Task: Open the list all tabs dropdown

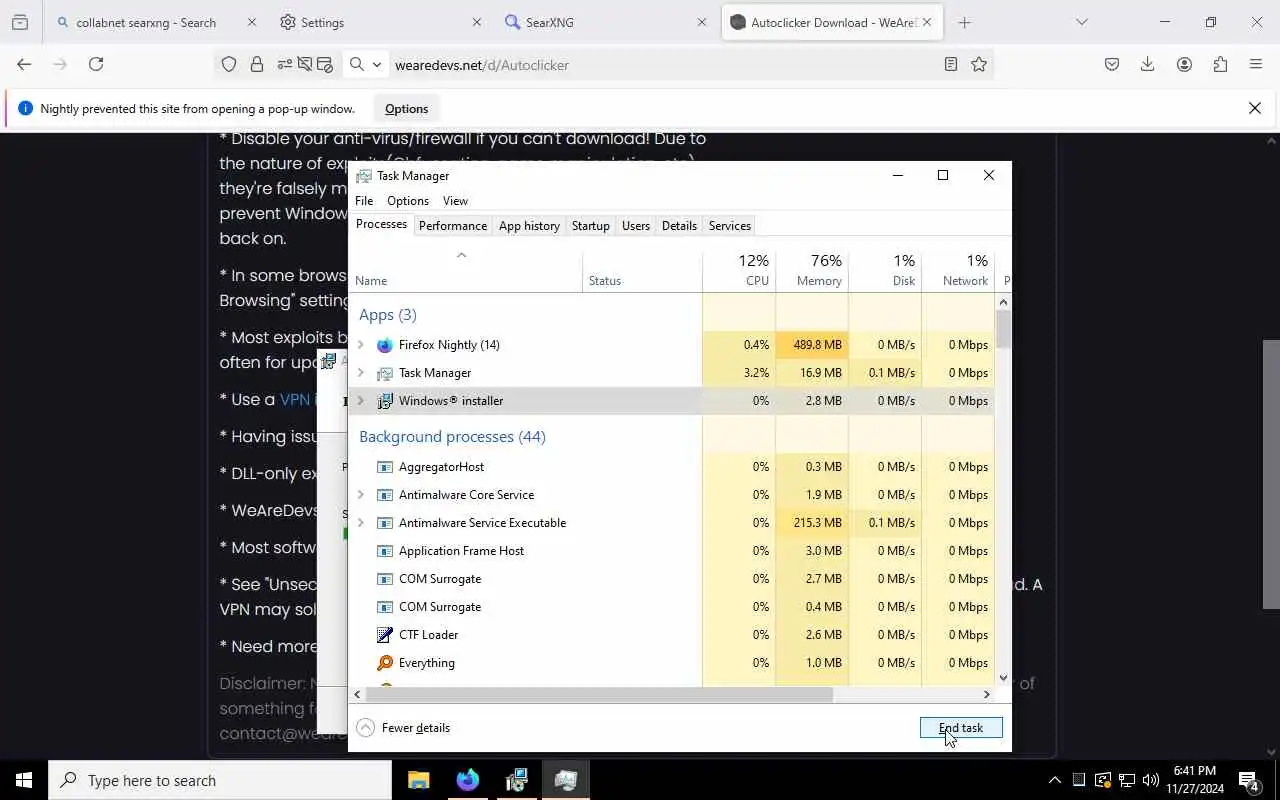Action: coord(1081,22)
